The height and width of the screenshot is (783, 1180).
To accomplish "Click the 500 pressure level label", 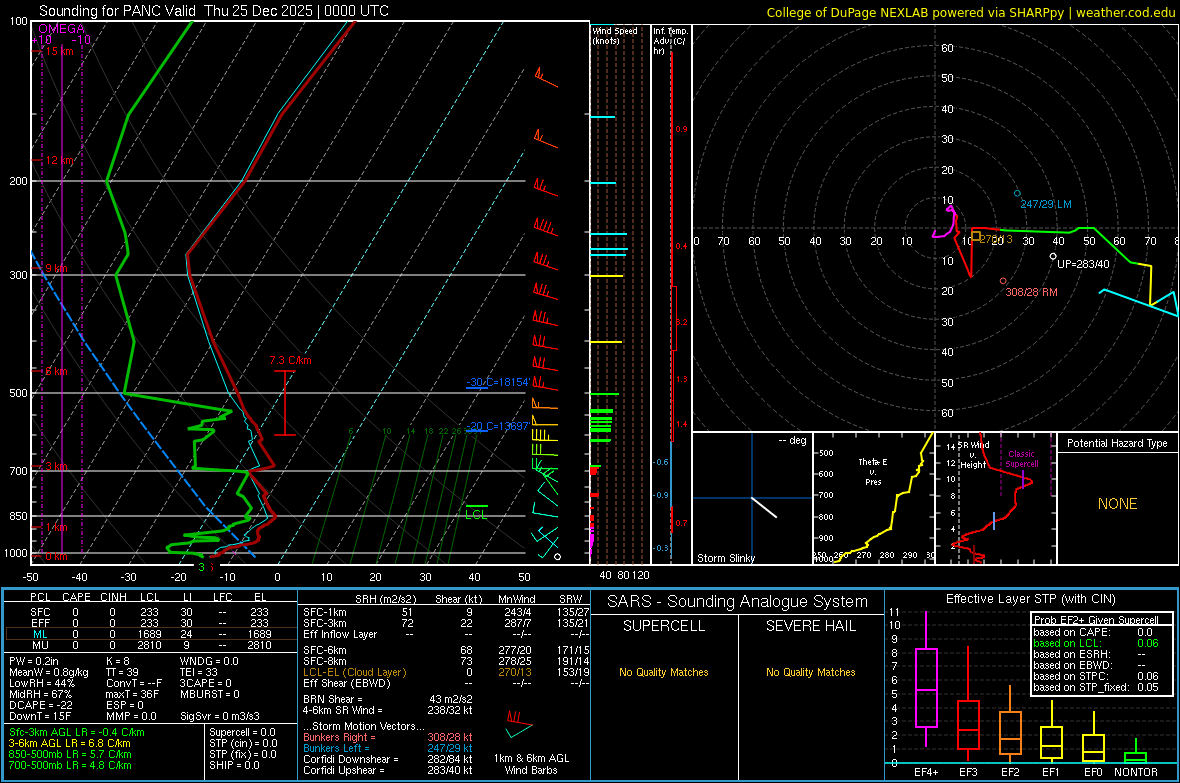I will click(x=18, y=393).
